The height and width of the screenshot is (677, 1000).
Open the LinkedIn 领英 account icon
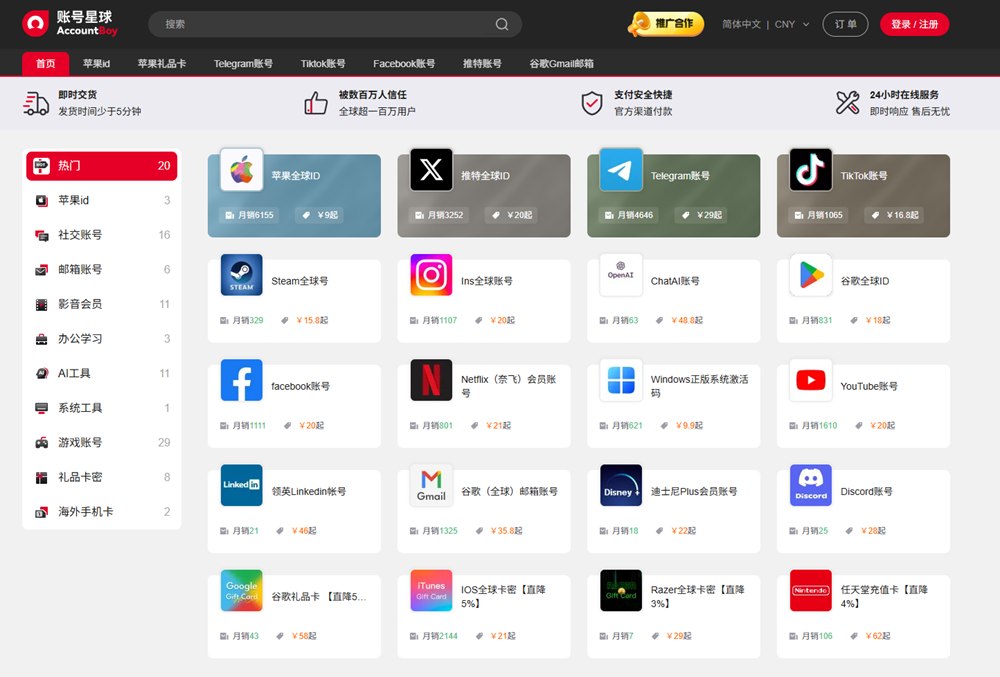[x=241, y=486]
